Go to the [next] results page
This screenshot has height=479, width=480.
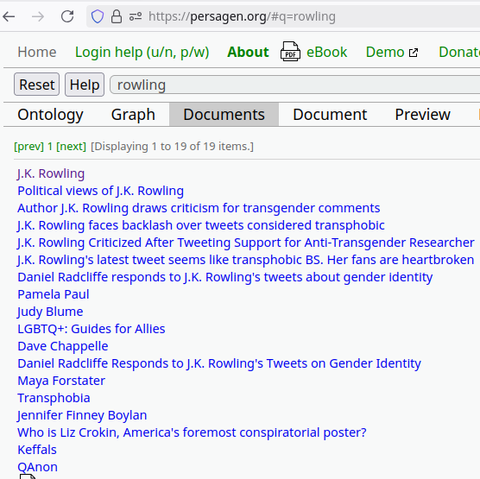click(71, 146)
